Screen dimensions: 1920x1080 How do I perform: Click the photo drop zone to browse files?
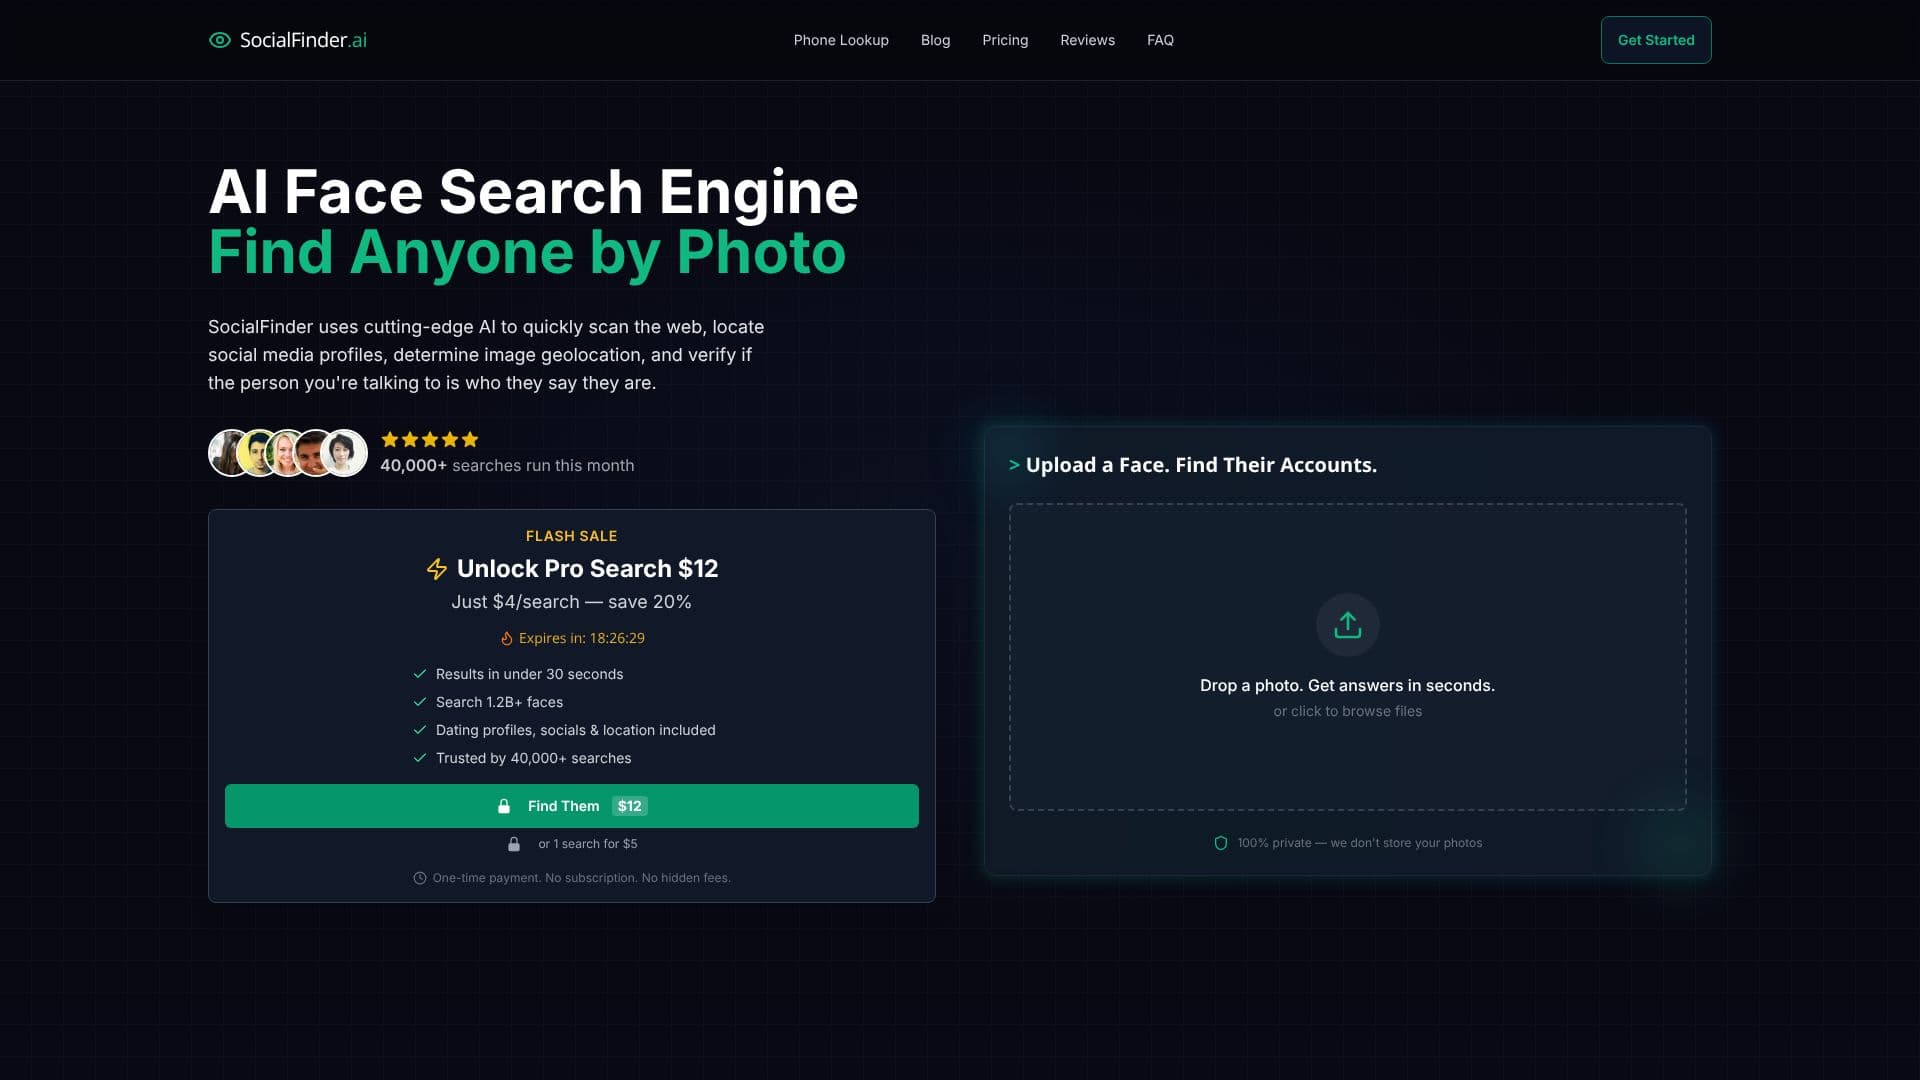1347,657
